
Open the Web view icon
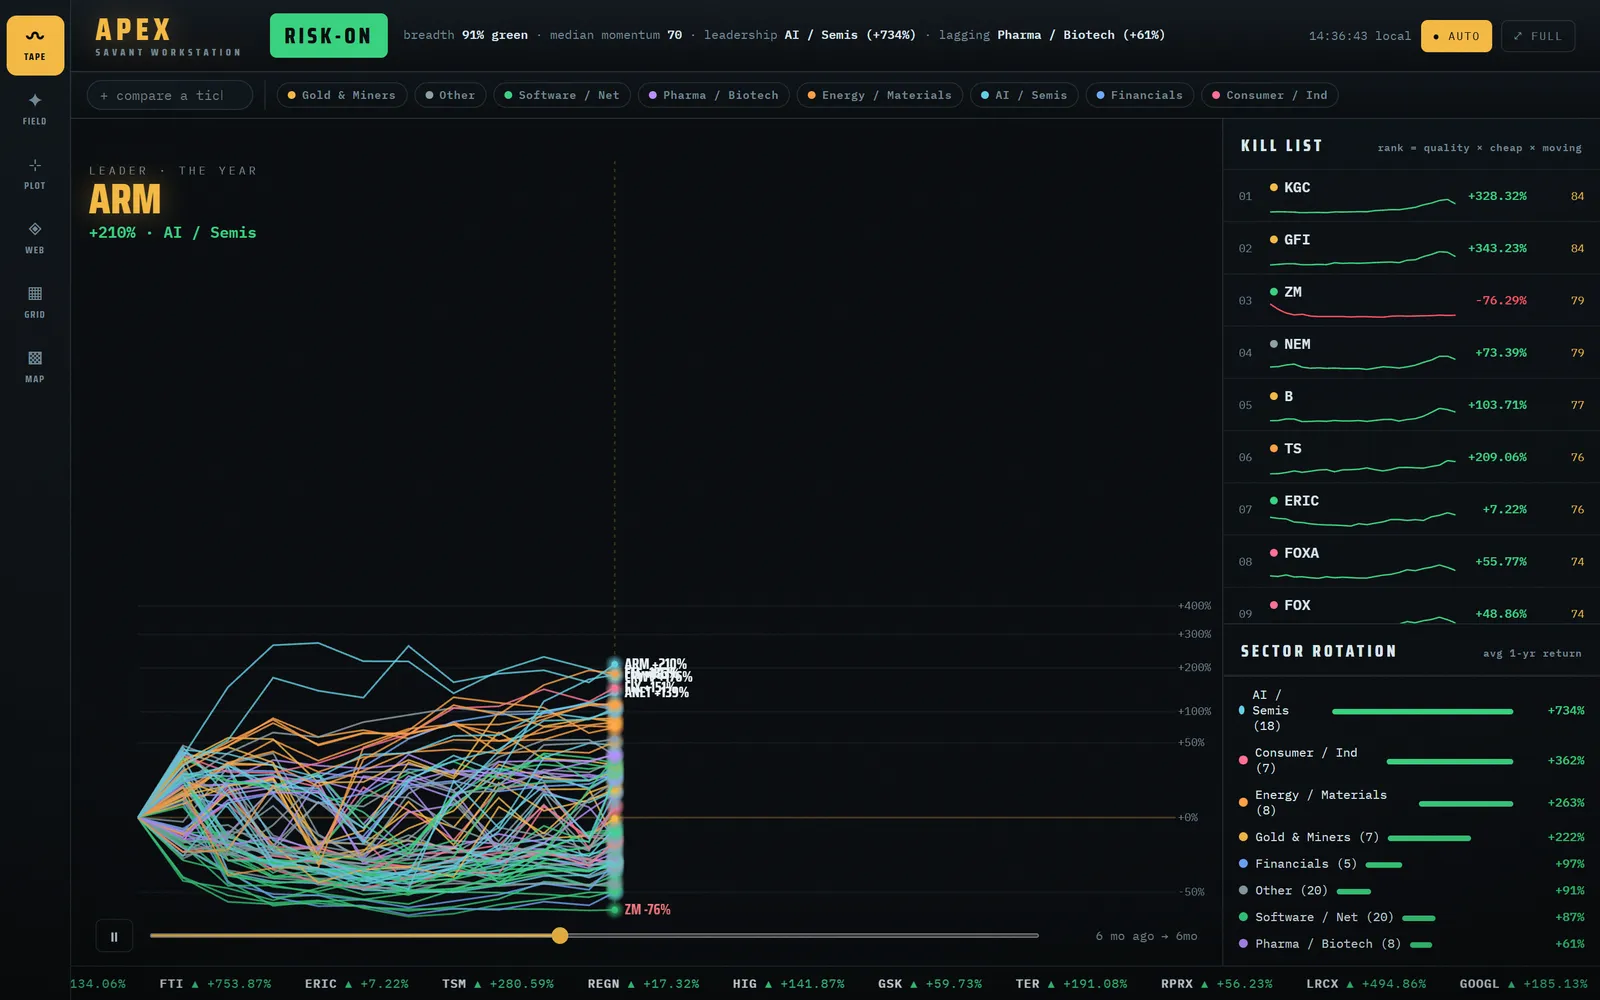[x=35, y=238]
